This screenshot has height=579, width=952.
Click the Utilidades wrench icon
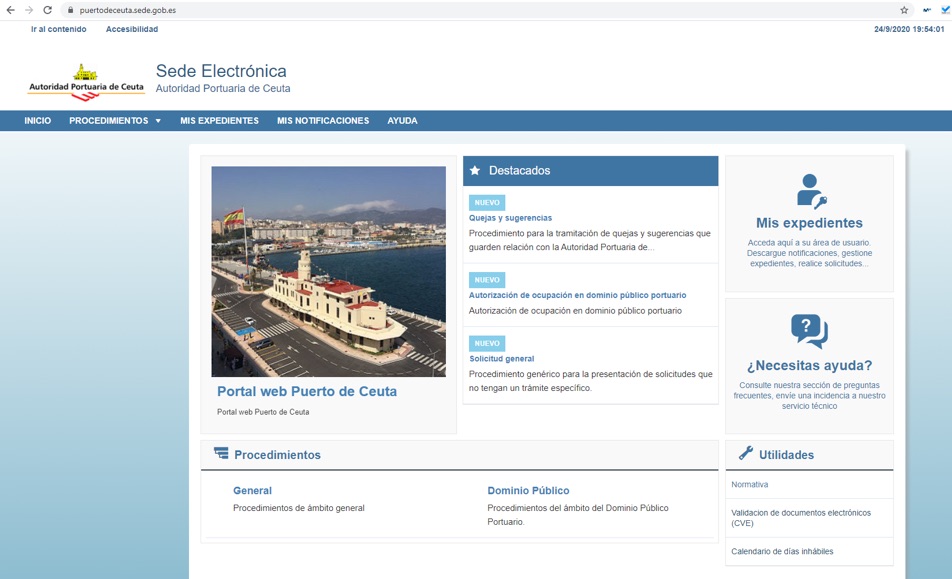[x=746, y=453]
